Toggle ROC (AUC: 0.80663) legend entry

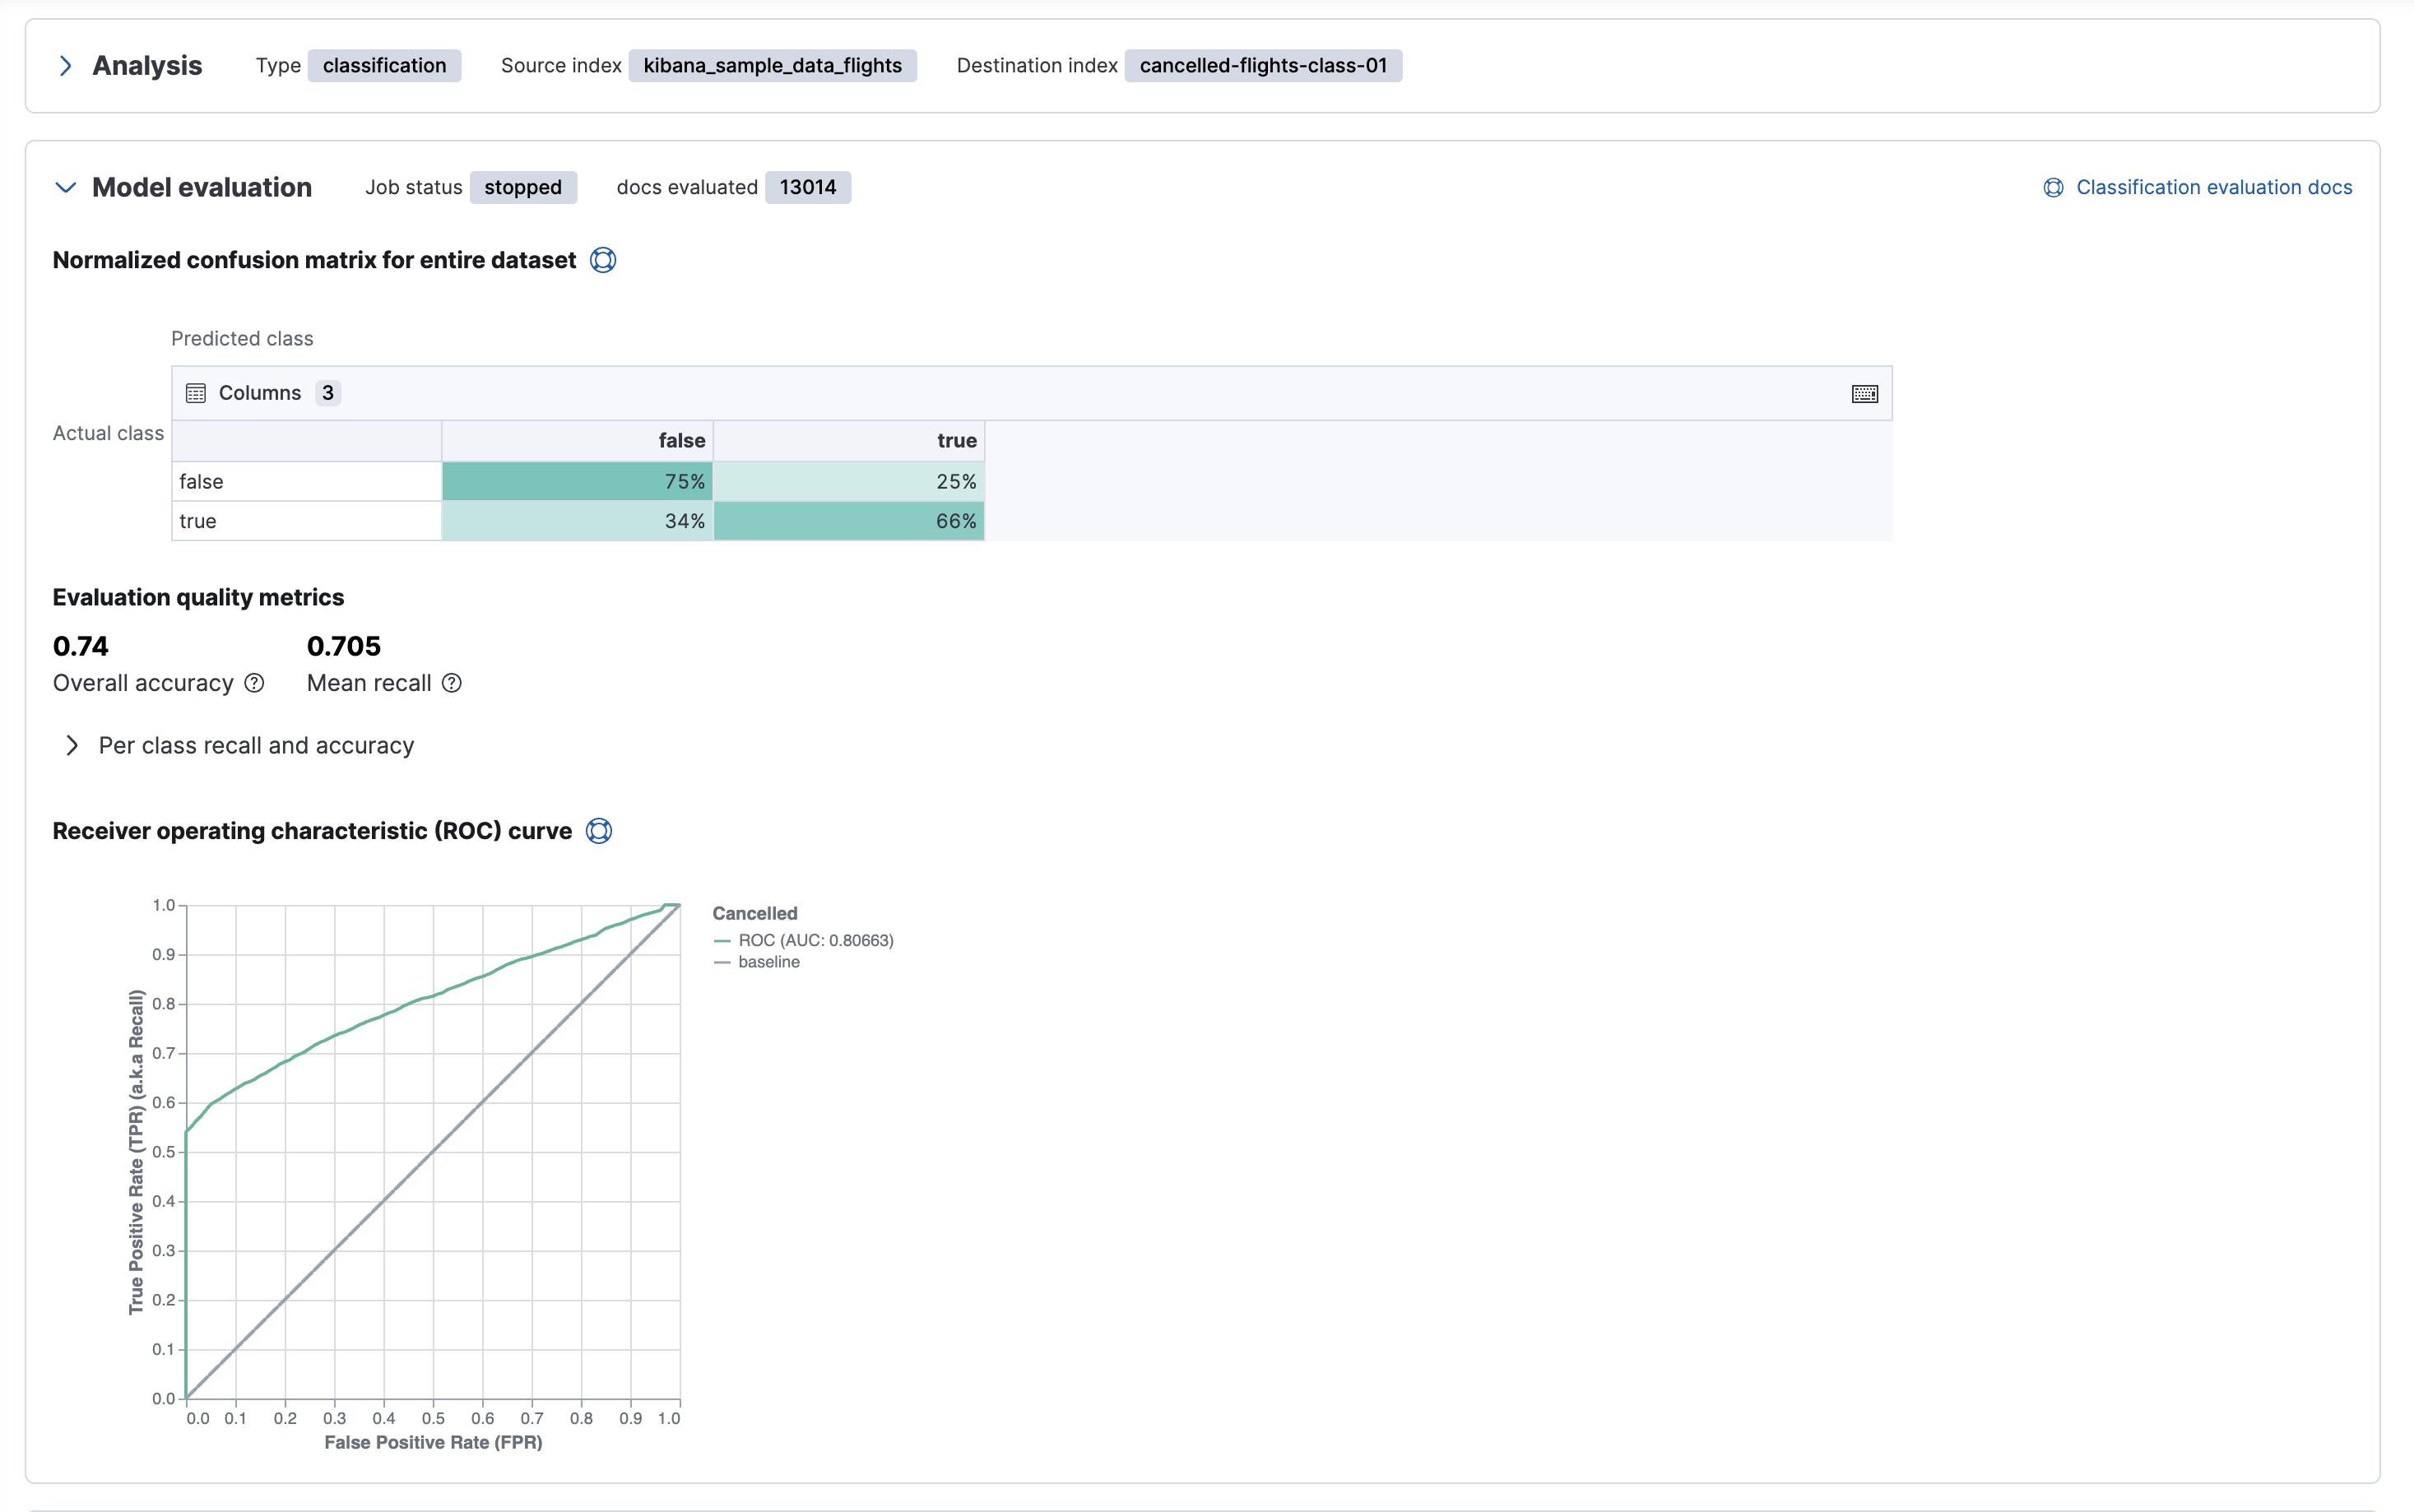click(804, 940)
